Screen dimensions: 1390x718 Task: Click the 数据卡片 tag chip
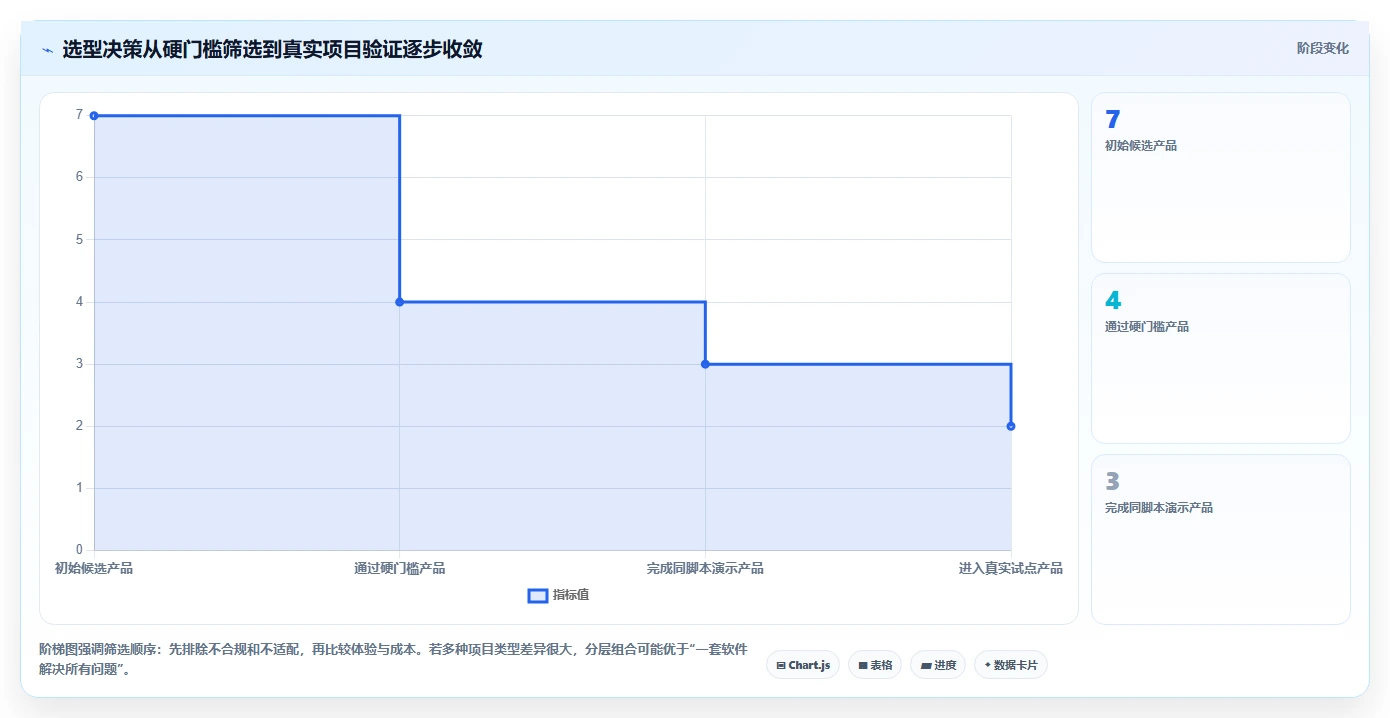tap(1010, 665)
